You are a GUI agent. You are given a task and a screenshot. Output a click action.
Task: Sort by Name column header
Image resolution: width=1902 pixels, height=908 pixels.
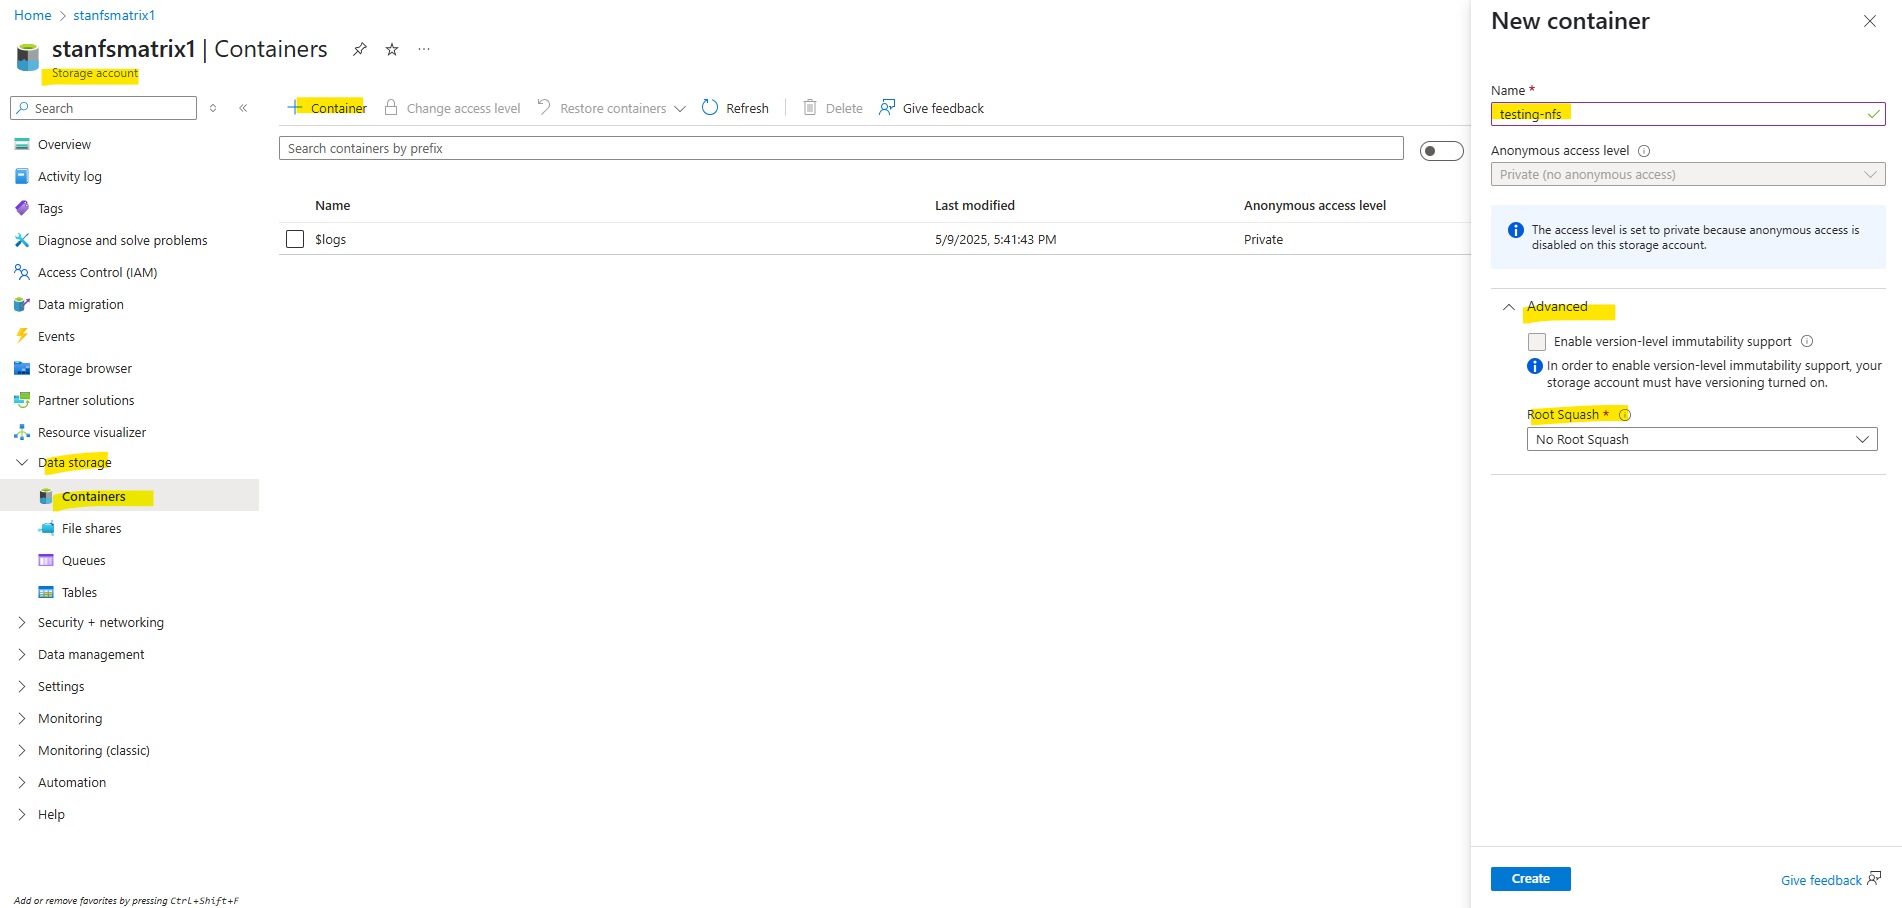tap(333, 205)
